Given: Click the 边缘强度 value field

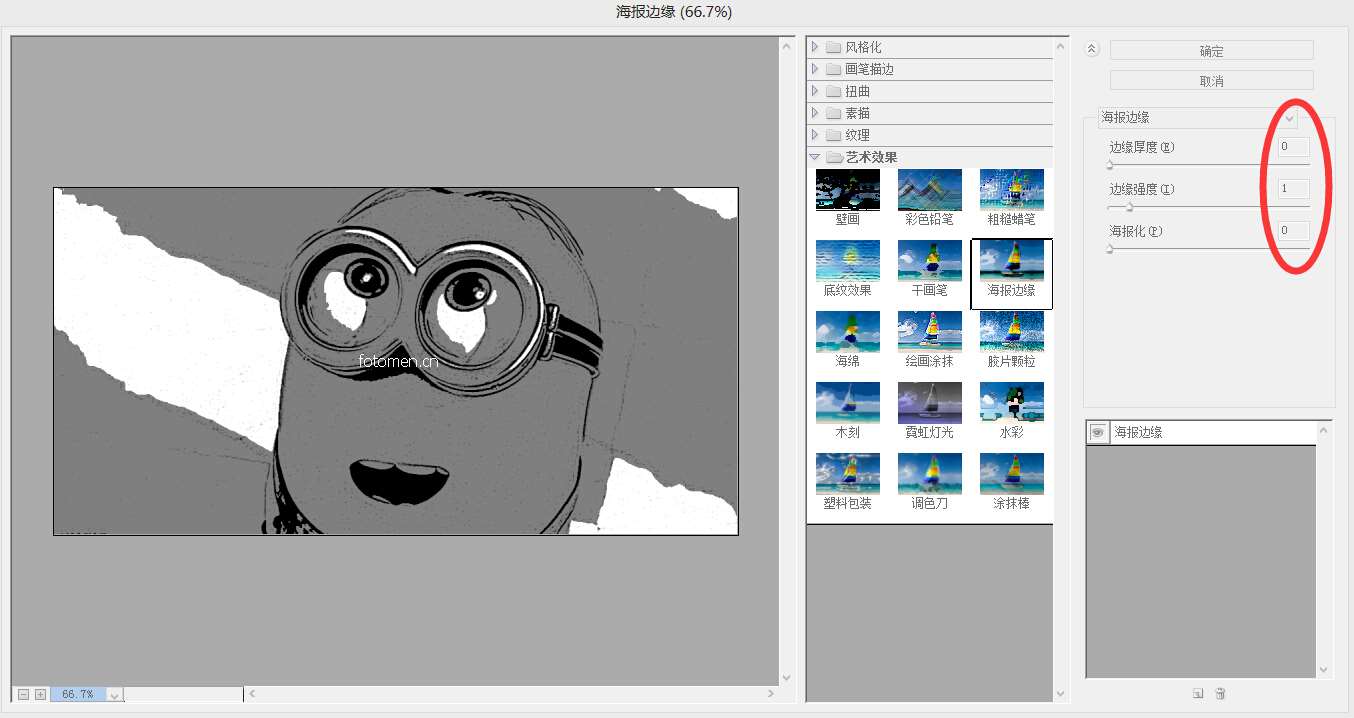Looking at the screenshot, I should coord(1294,189).
